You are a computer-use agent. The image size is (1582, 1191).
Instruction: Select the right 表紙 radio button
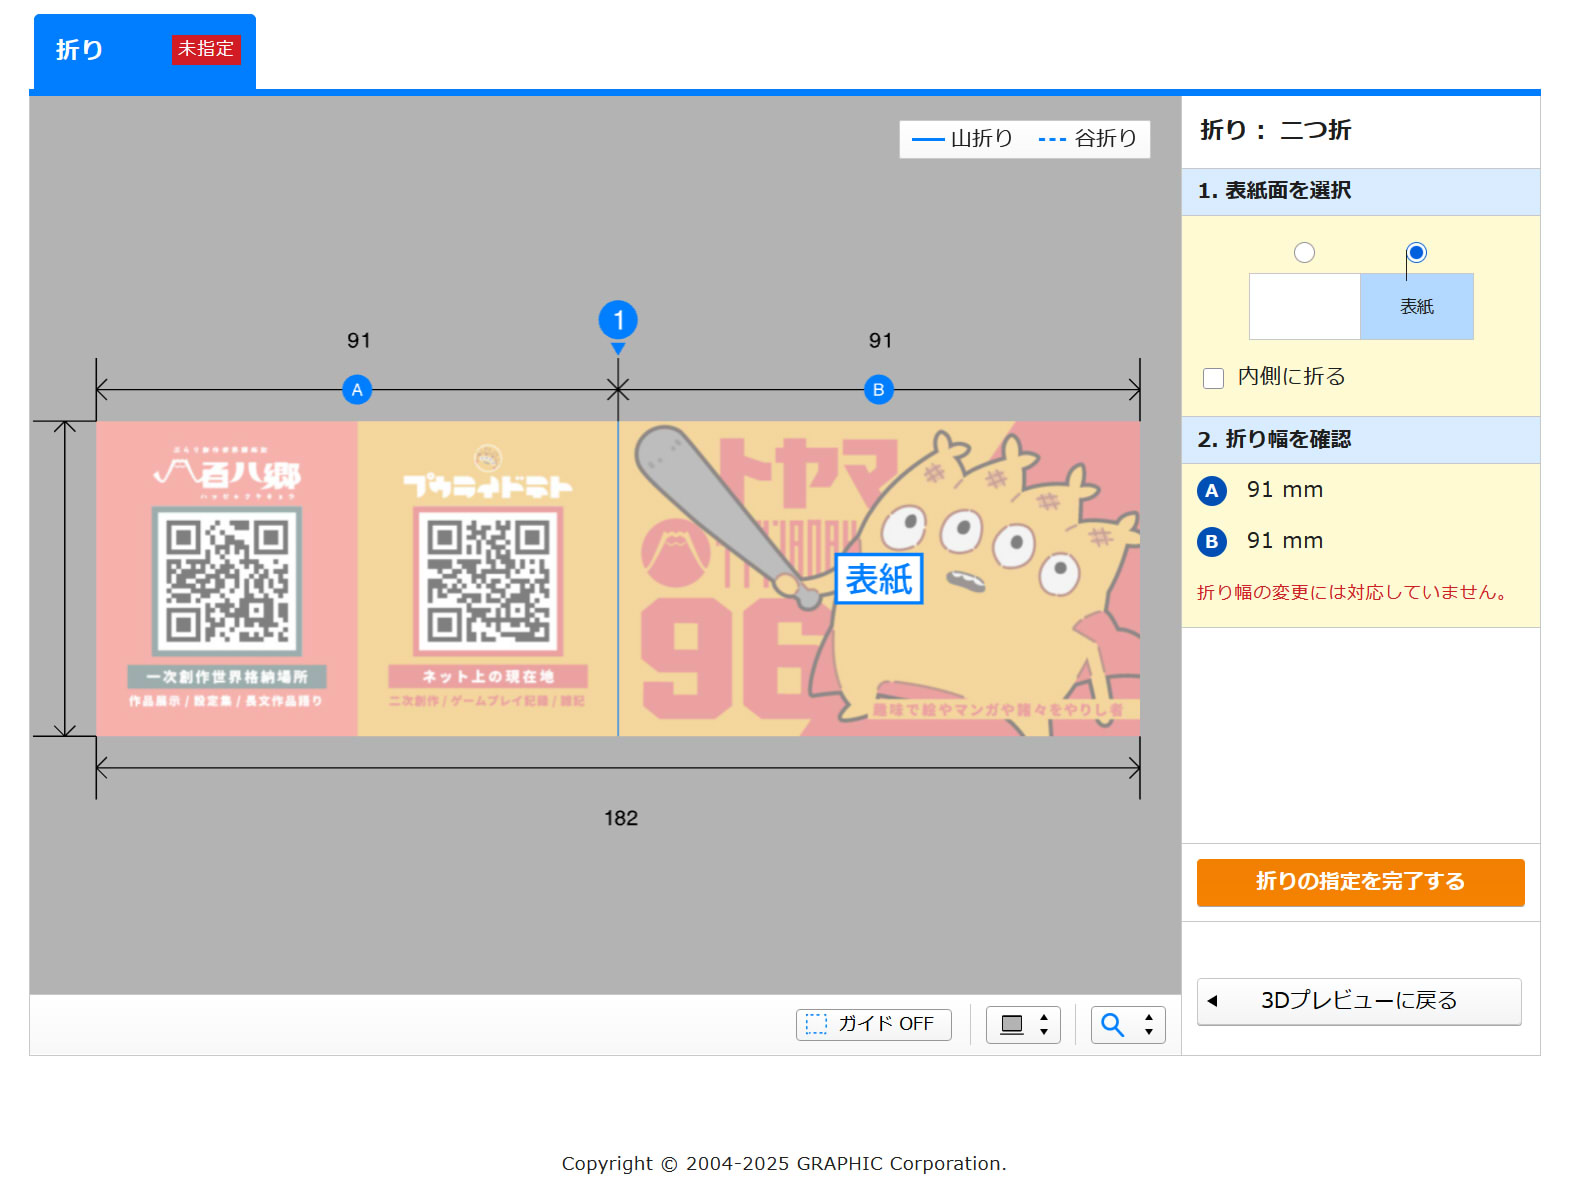(1416, 253)
